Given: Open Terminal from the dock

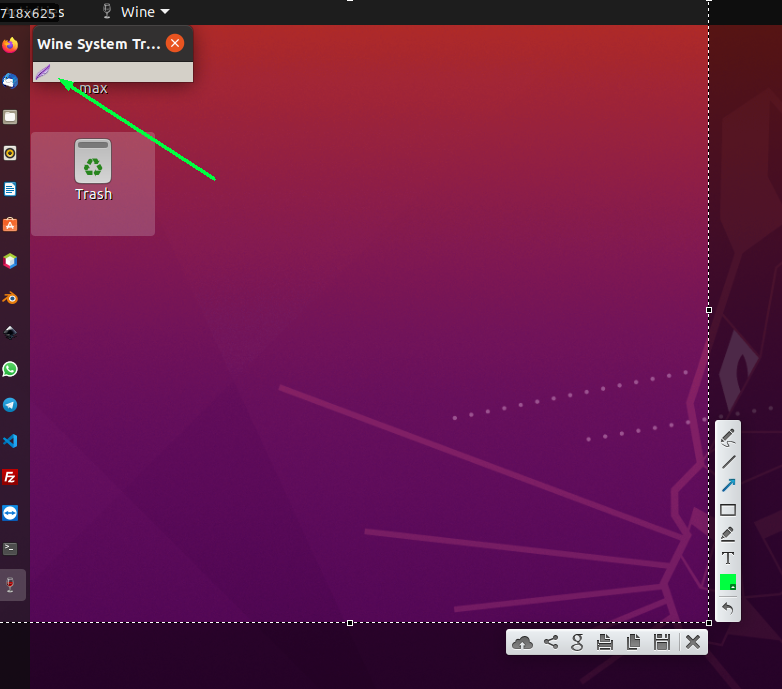Looking at the screenshot, I should [10, 549].
